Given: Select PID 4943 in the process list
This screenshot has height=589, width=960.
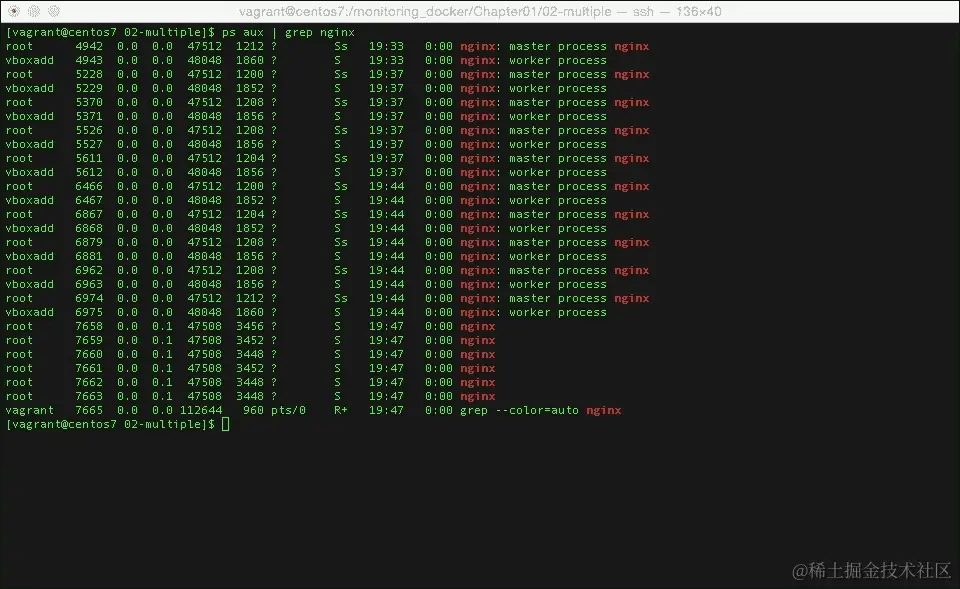Looking at the screenshot, I should tap(89, 61).
